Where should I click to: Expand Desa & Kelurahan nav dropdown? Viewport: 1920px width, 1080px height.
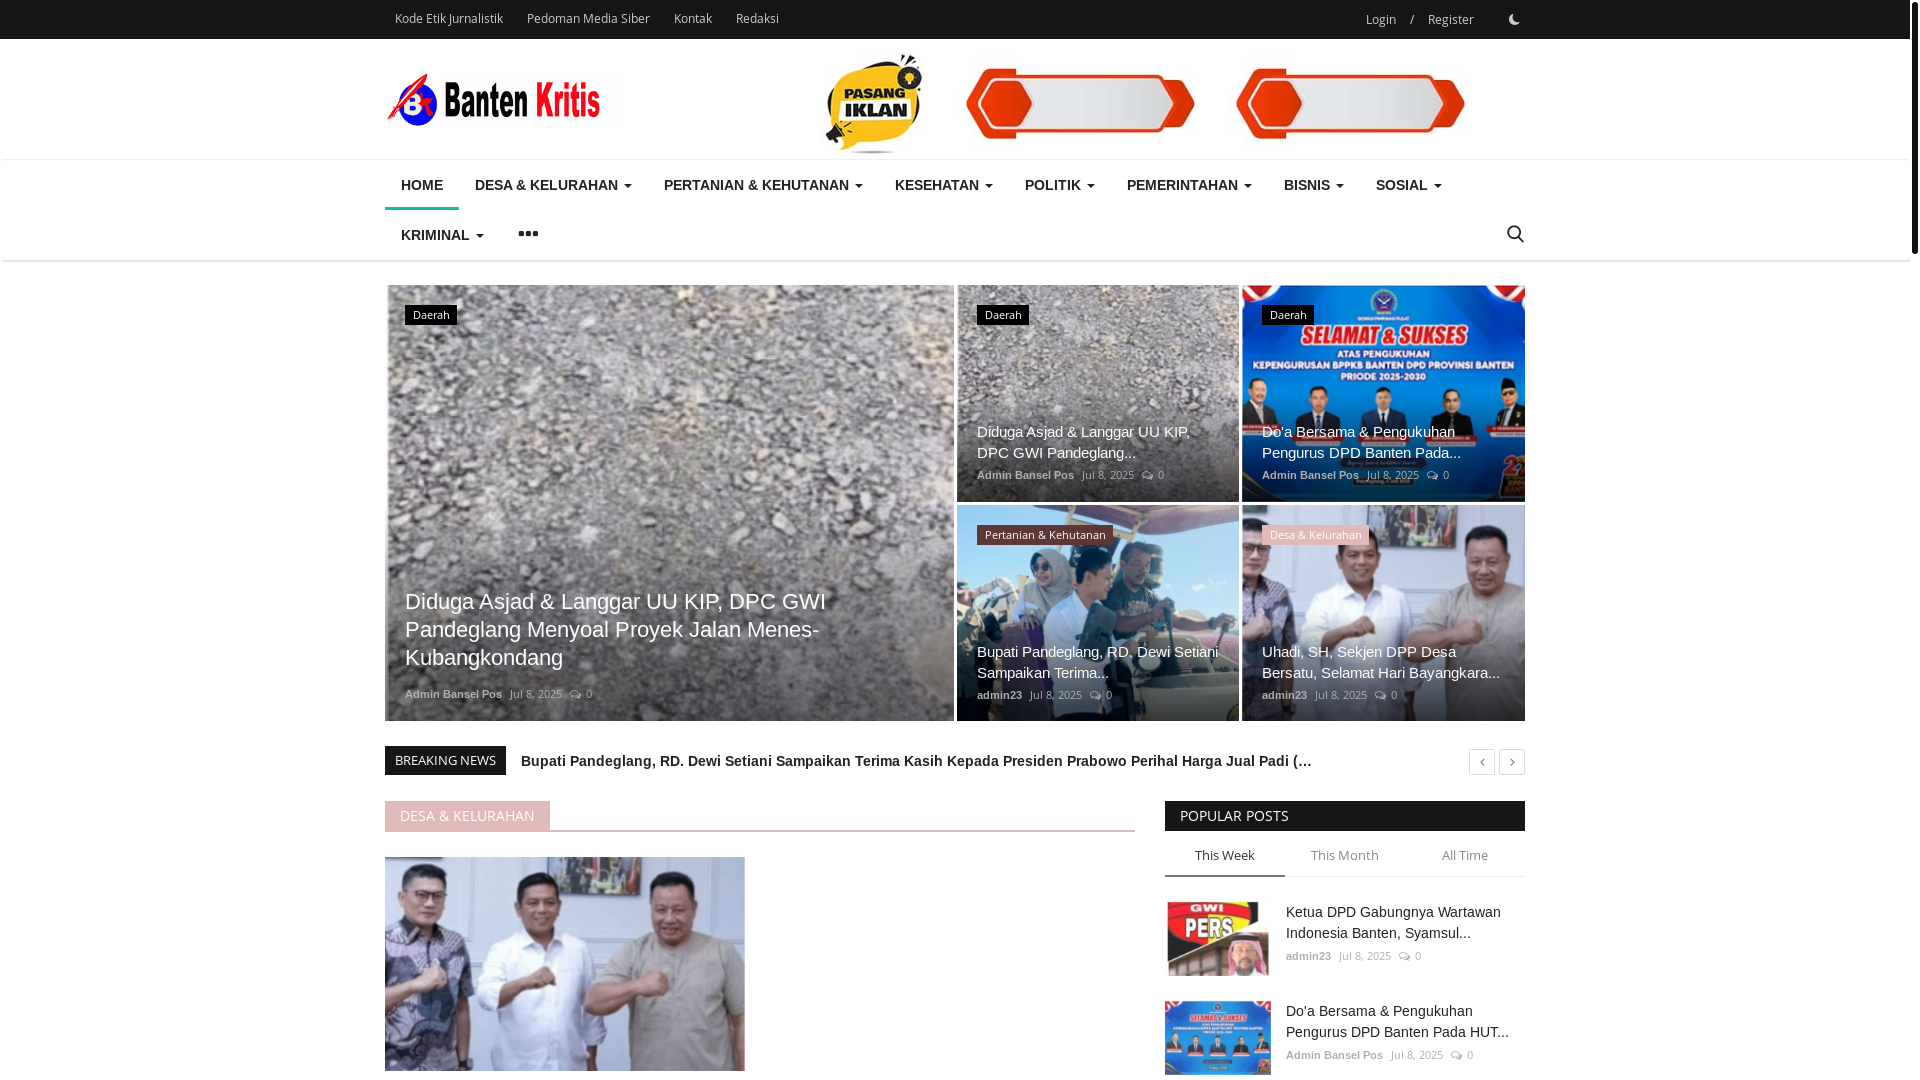[553, 185]
